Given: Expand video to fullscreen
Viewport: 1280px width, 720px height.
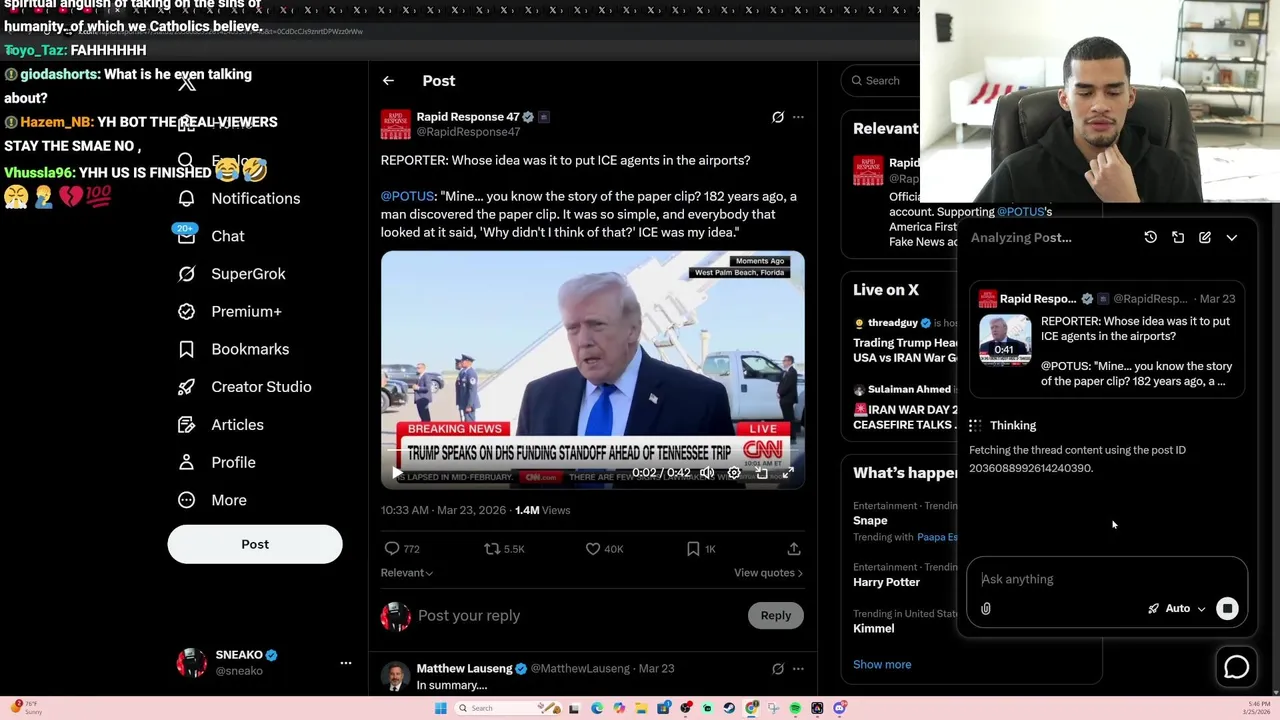Looking at the screenshot, I should tap(788, 473).
